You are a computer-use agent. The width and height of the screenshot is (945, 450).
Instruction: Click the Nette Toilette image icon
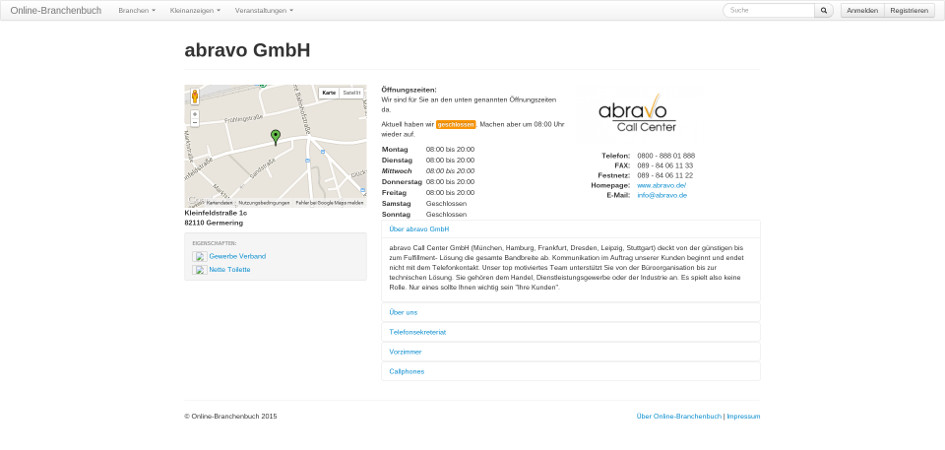199,270
